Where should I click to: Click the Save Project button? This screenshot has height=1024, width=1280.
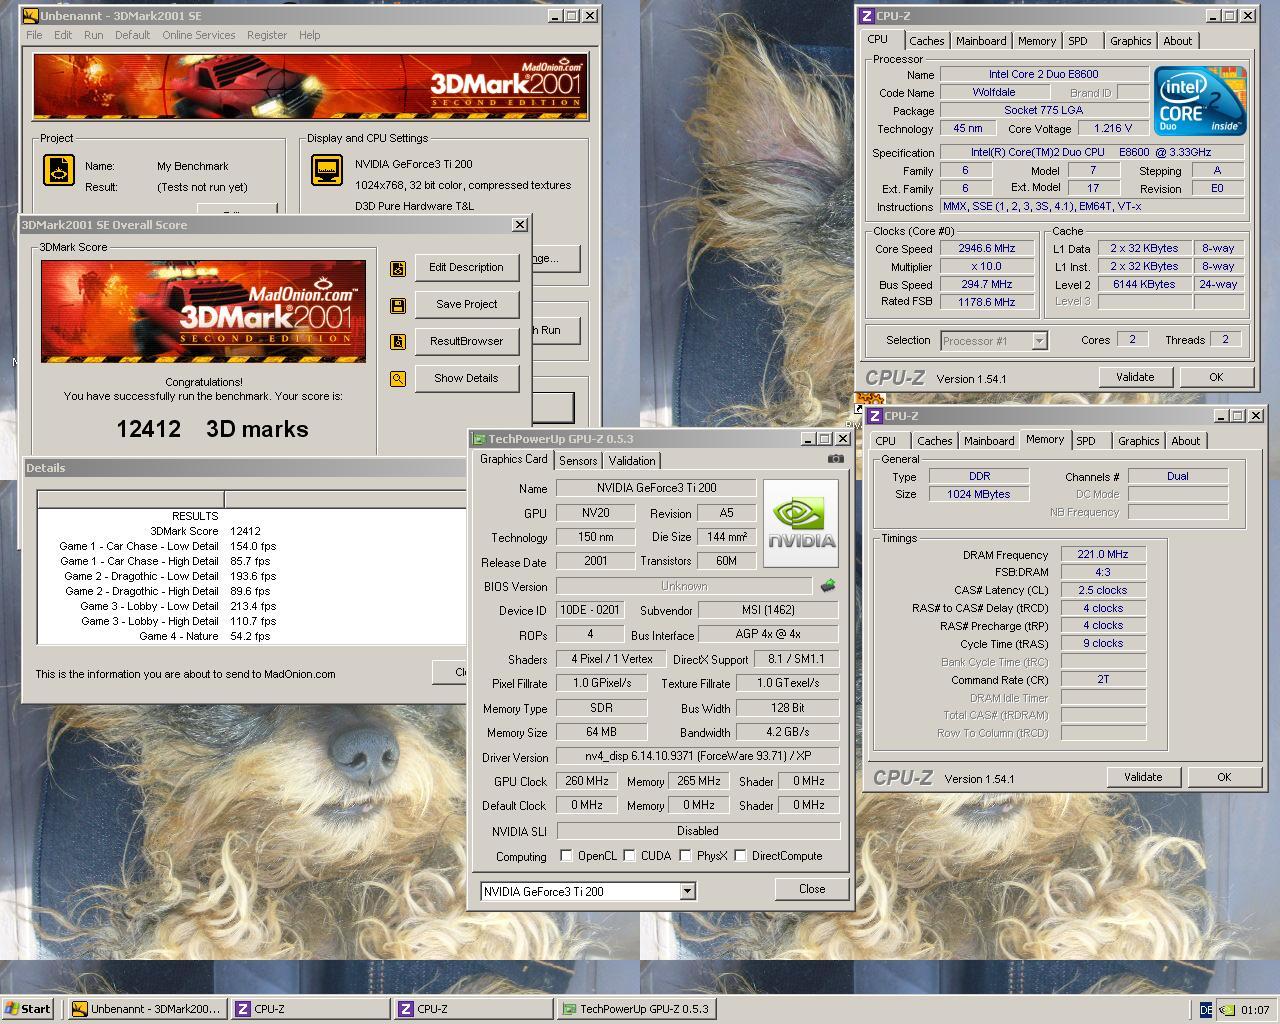(467, 305)
